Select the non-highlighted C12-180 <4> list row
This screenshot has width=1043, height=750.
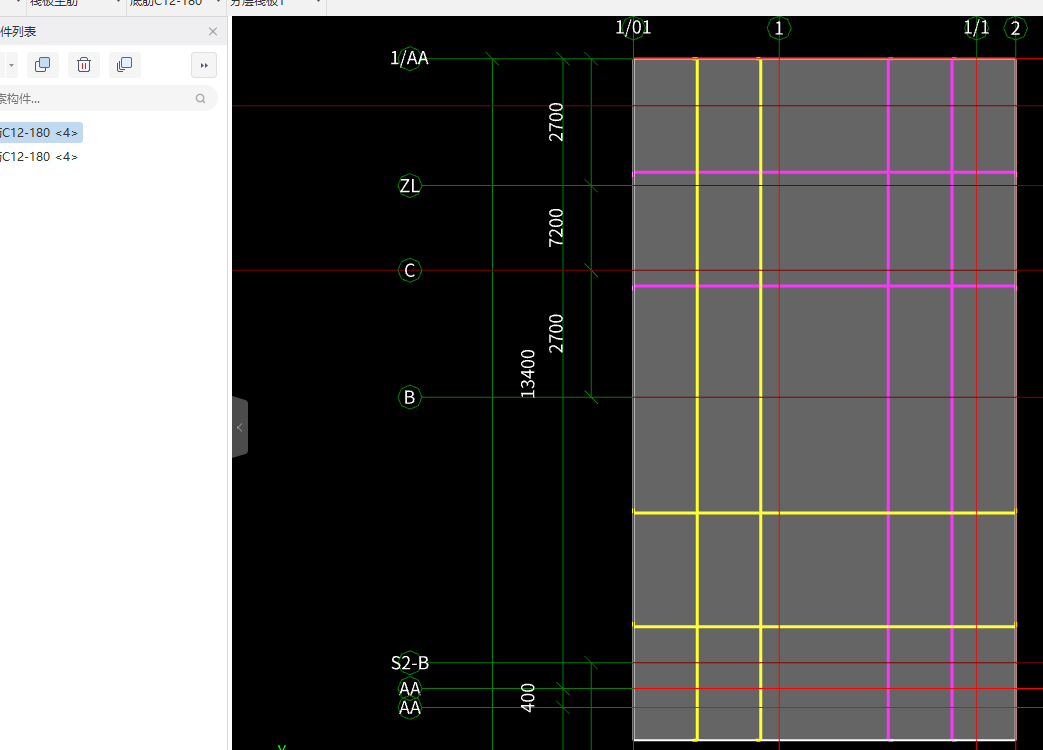coord(41,157)
